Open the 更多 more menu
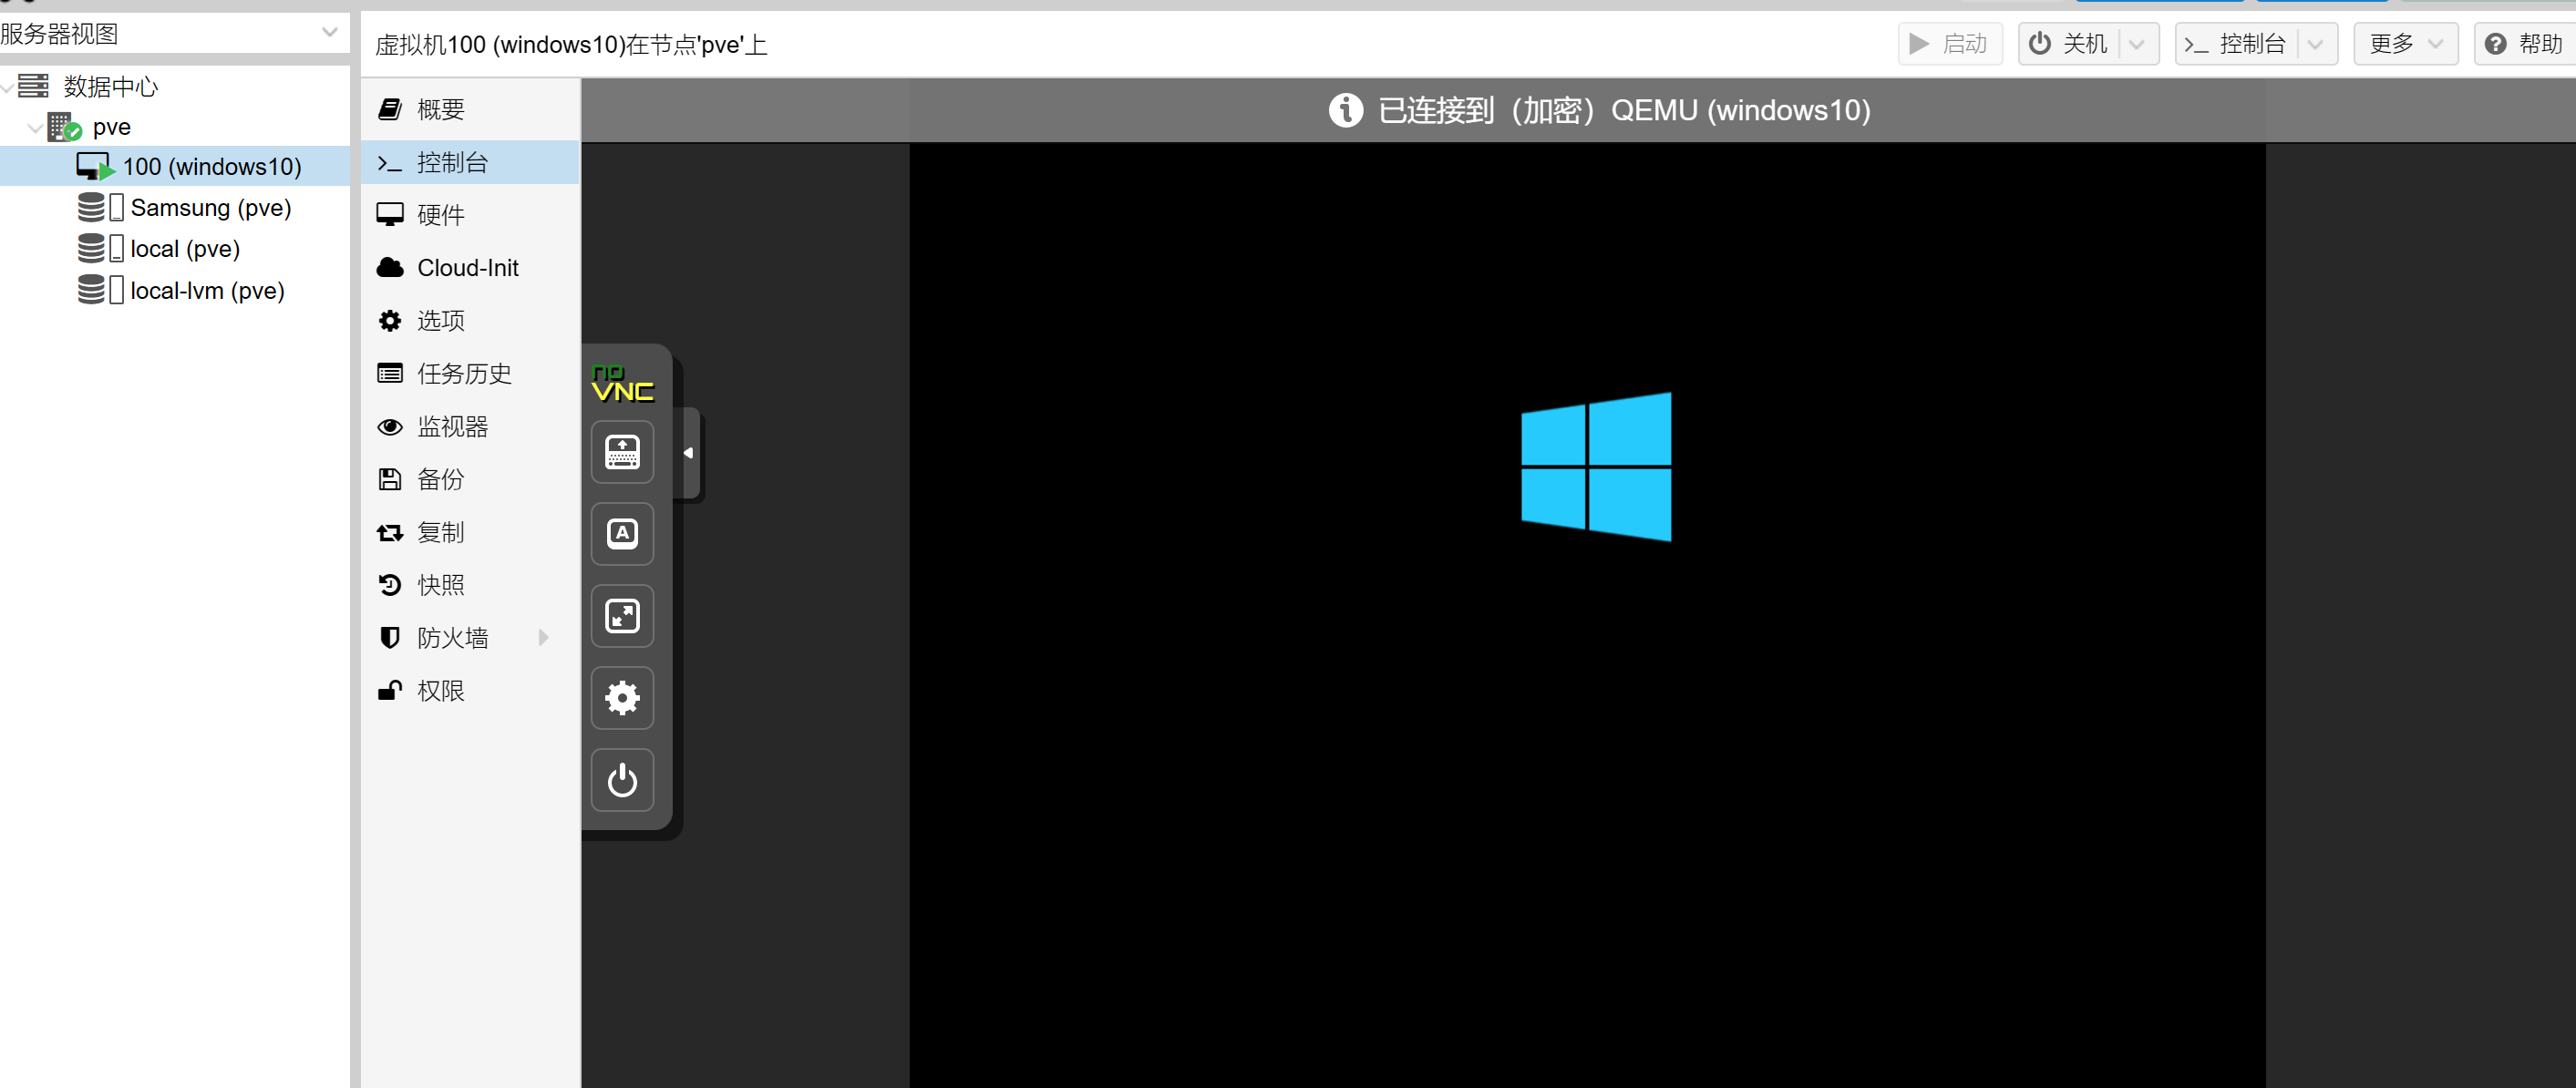Screen dimensions: 2576x1088 (x=2405, y=44)
